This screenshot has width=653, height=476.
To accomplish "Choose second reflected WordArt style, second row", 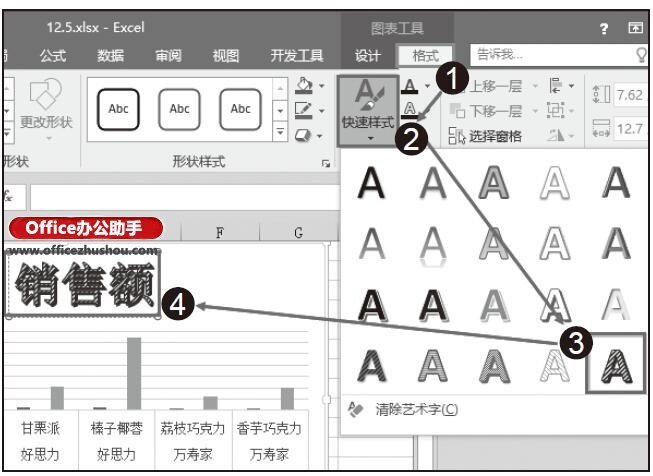I will coord(433,246).
